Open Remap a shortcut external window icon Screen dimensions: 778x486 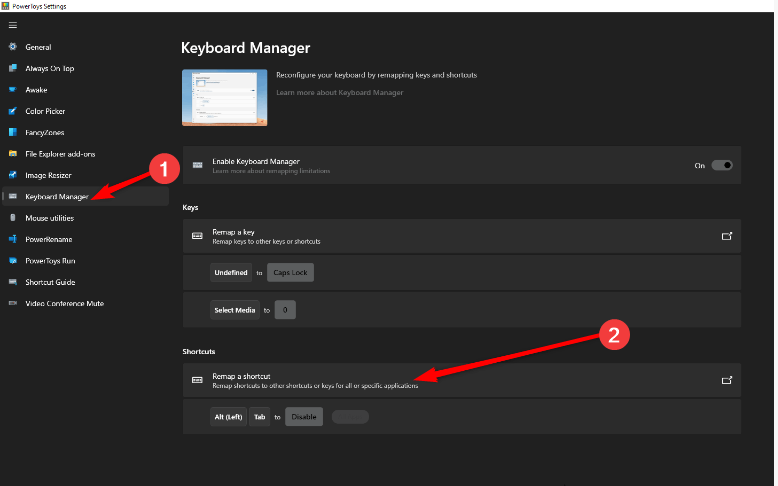click(727, 380)
